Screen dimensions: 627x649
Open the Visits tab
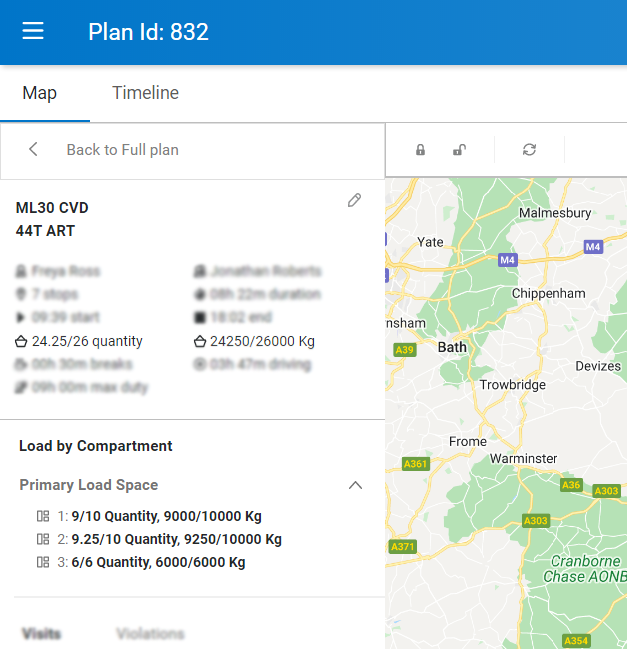(41, 633)
